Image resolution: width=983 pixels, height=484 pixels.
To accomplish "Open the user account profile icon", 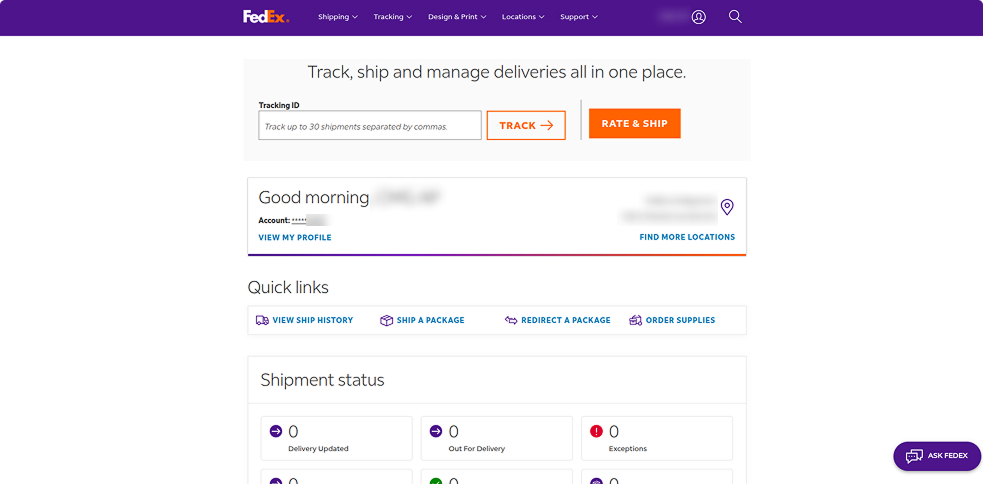I will 699,17.
